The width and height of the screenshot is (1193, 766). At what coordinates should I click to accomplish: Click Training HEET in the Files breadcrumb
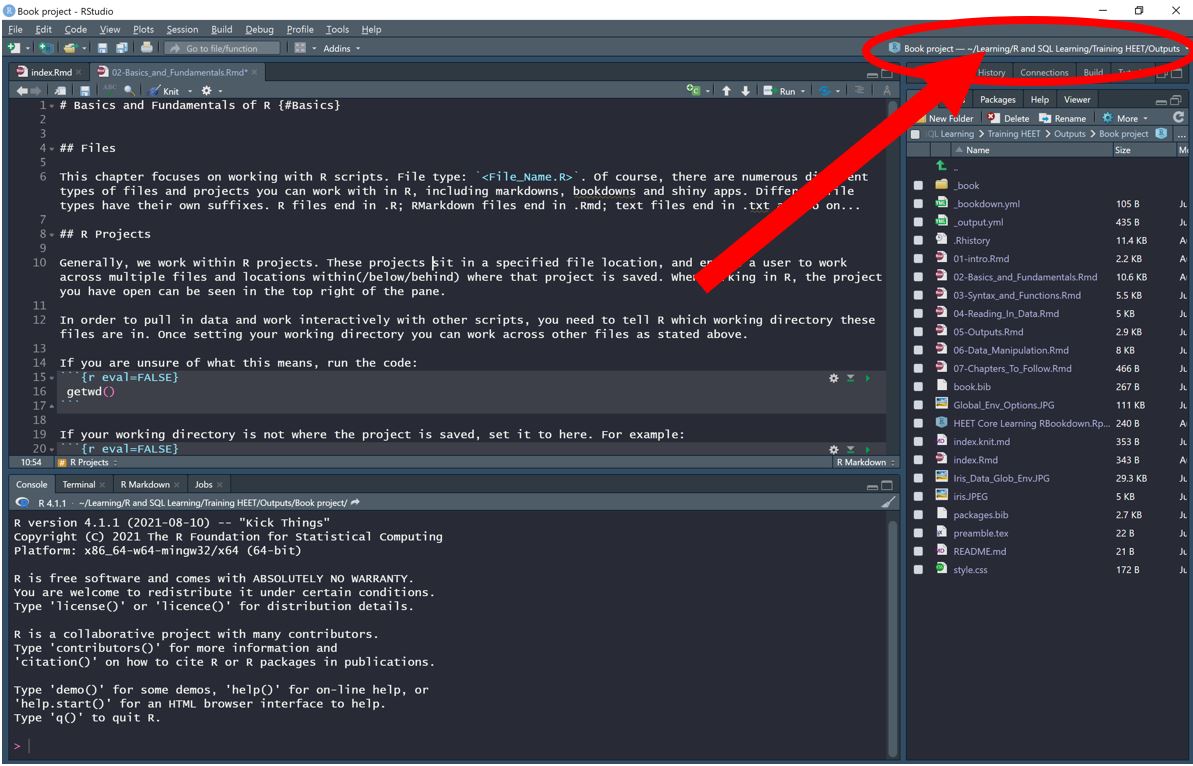tap(1013, 134)
